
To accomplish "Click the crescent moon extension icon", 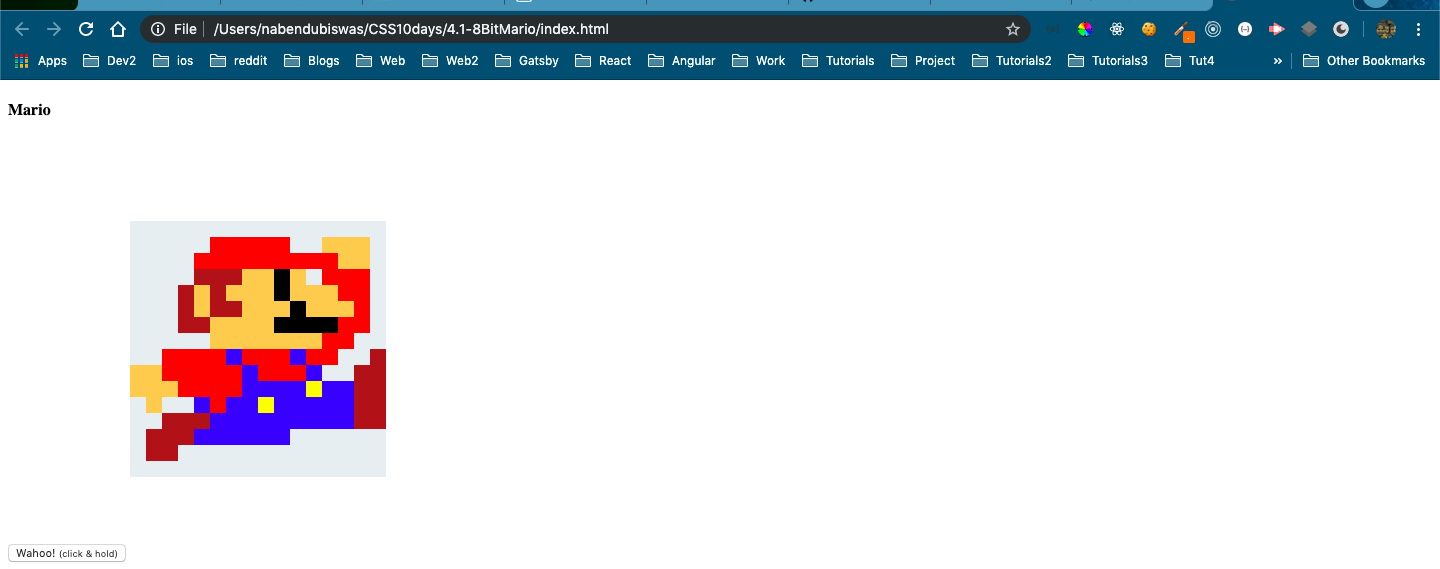I will coord(1341,29).
